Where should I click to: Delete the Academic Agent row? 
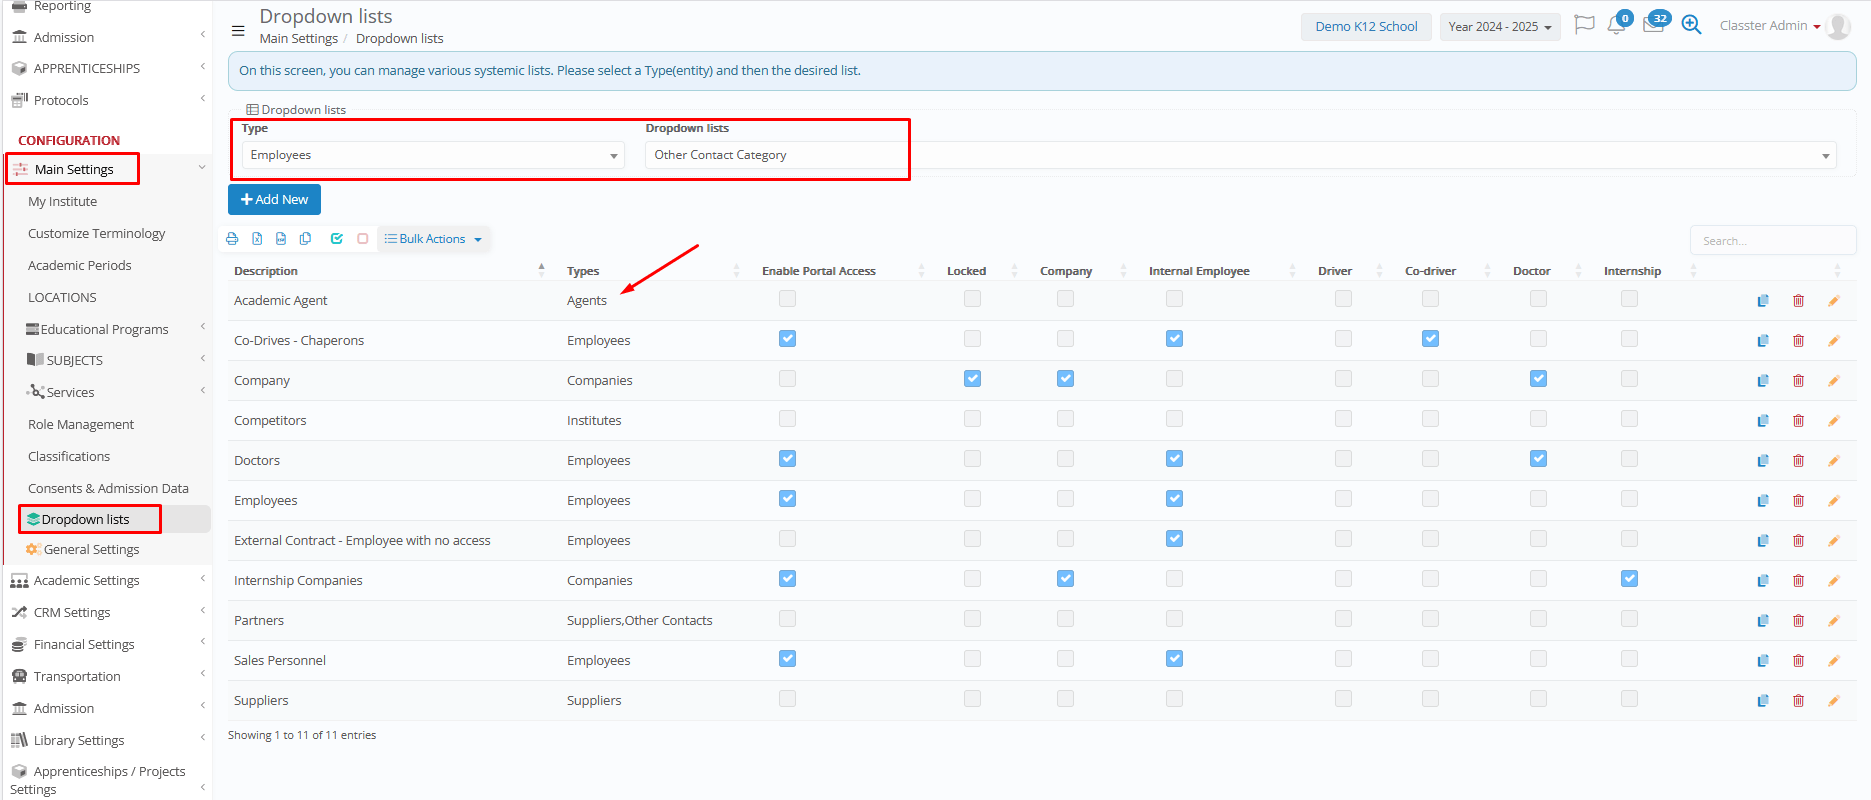point(1798,301)
